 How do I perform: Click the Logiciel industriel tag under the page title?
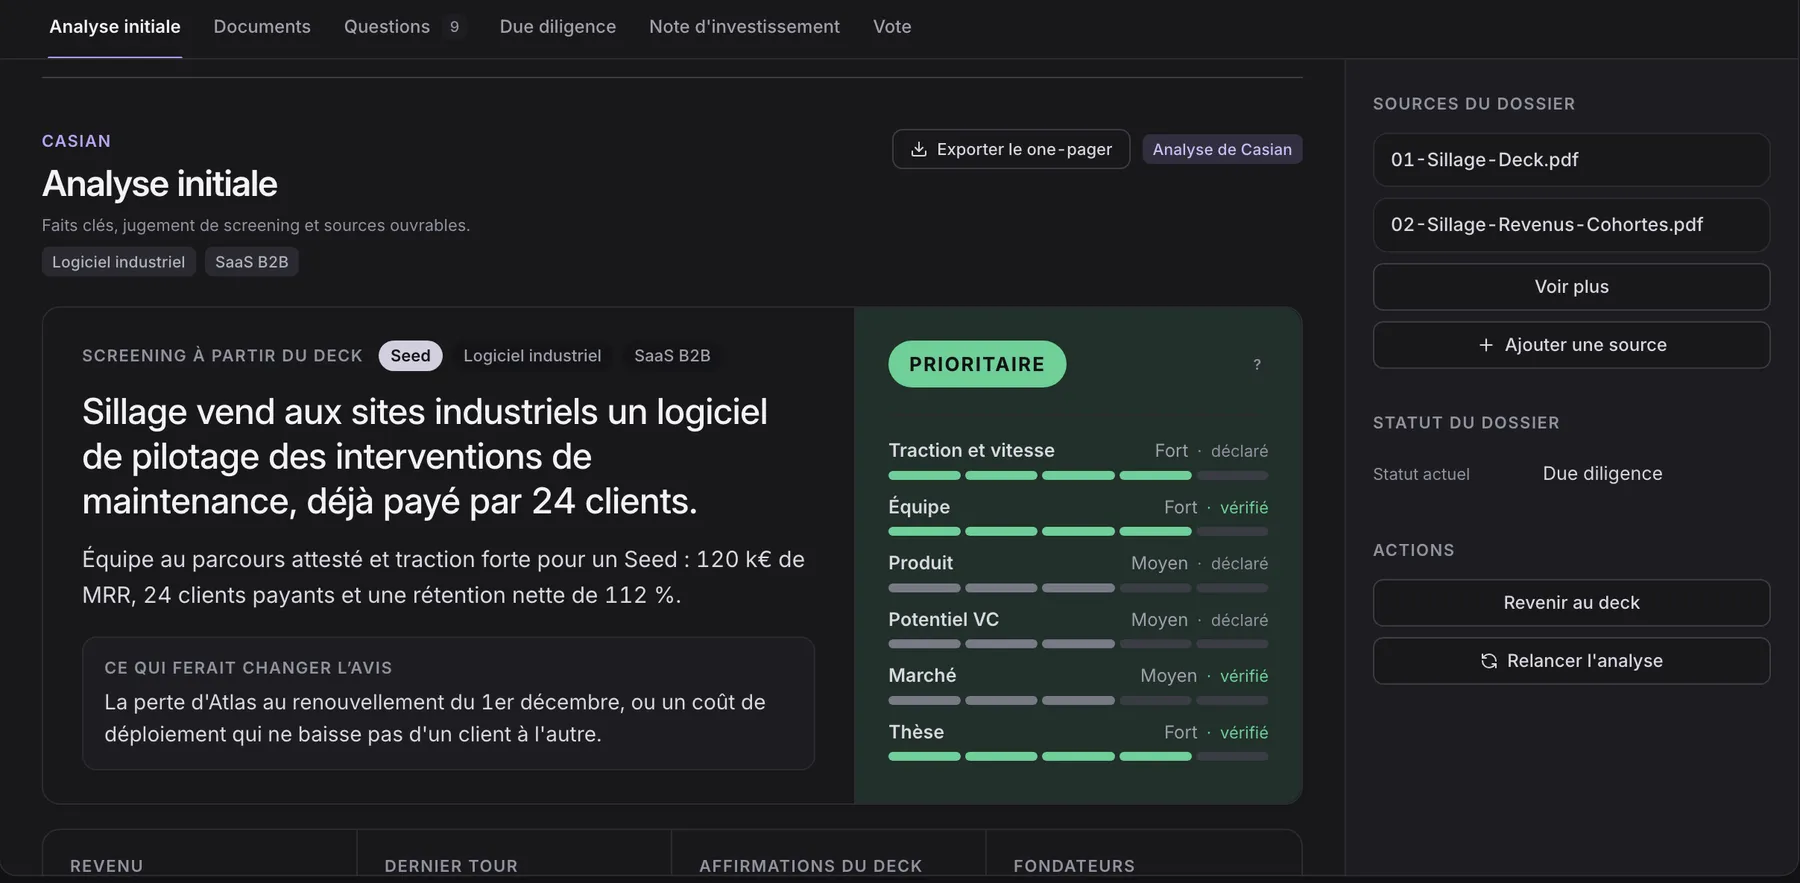click(119, 262)
